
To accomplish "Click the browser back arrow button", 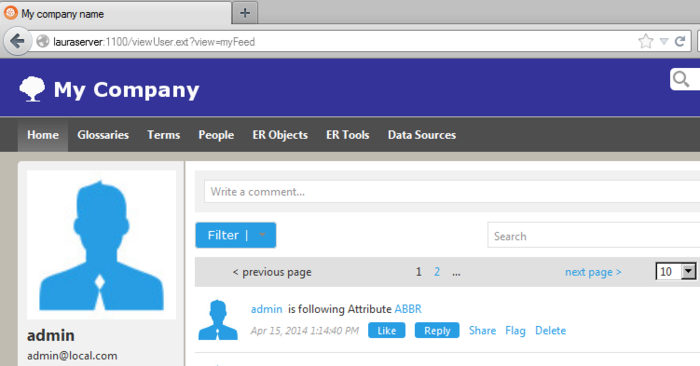I will (x=17, y=42).
